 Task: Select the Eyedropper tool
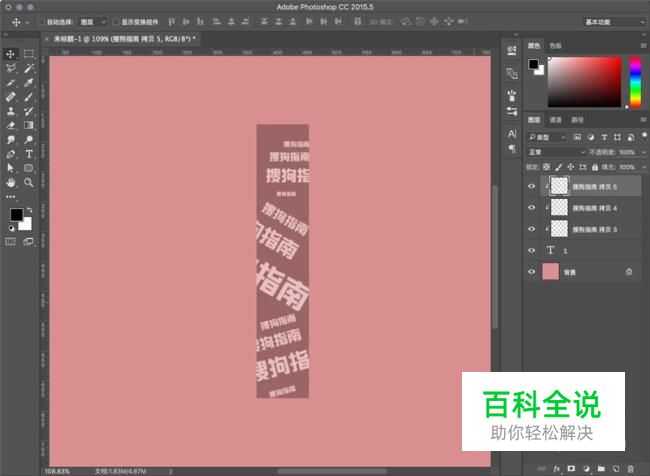tap(29, 83)
